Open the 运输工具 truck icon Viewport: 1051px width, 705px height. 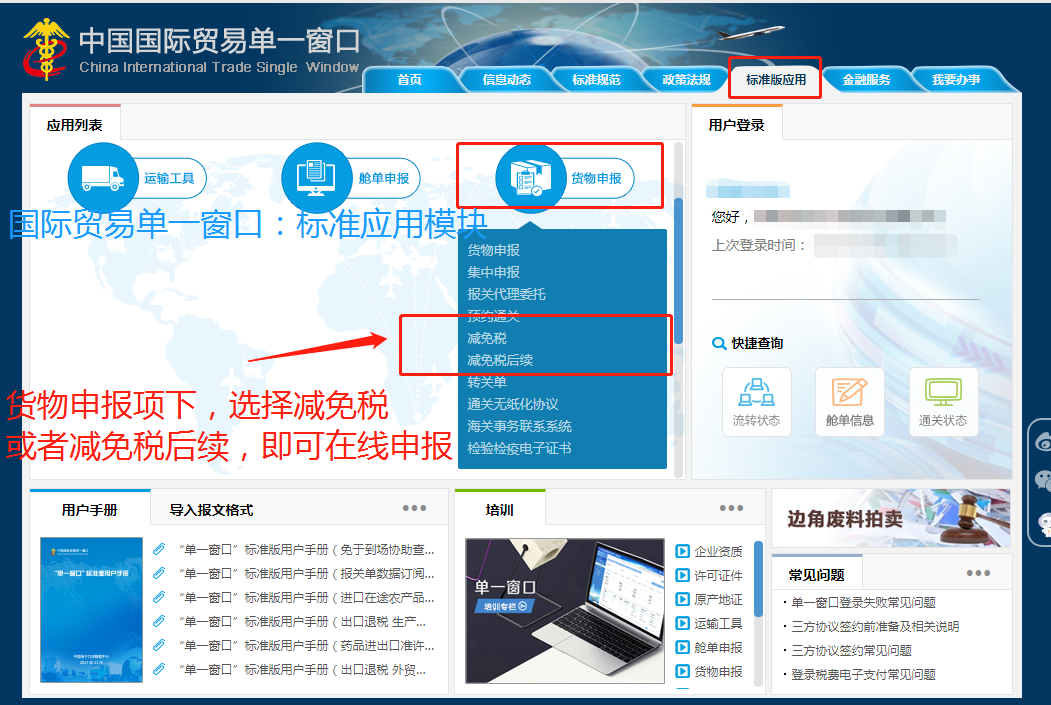[103, 178]
